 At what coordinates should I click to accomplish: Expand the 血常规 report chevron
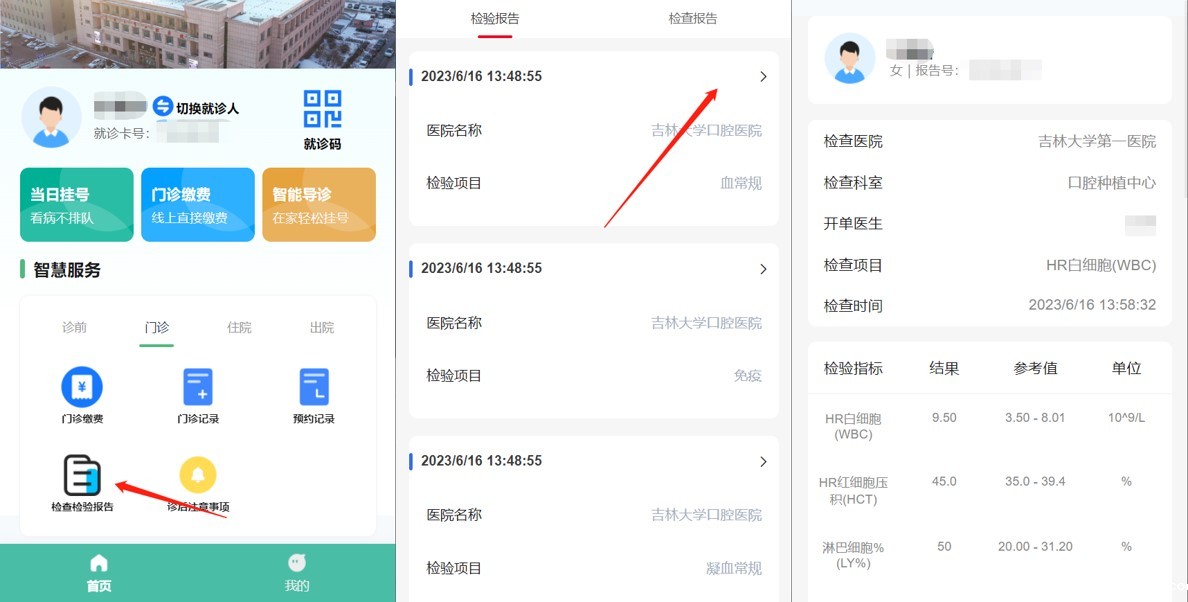[x=763, y=77]
